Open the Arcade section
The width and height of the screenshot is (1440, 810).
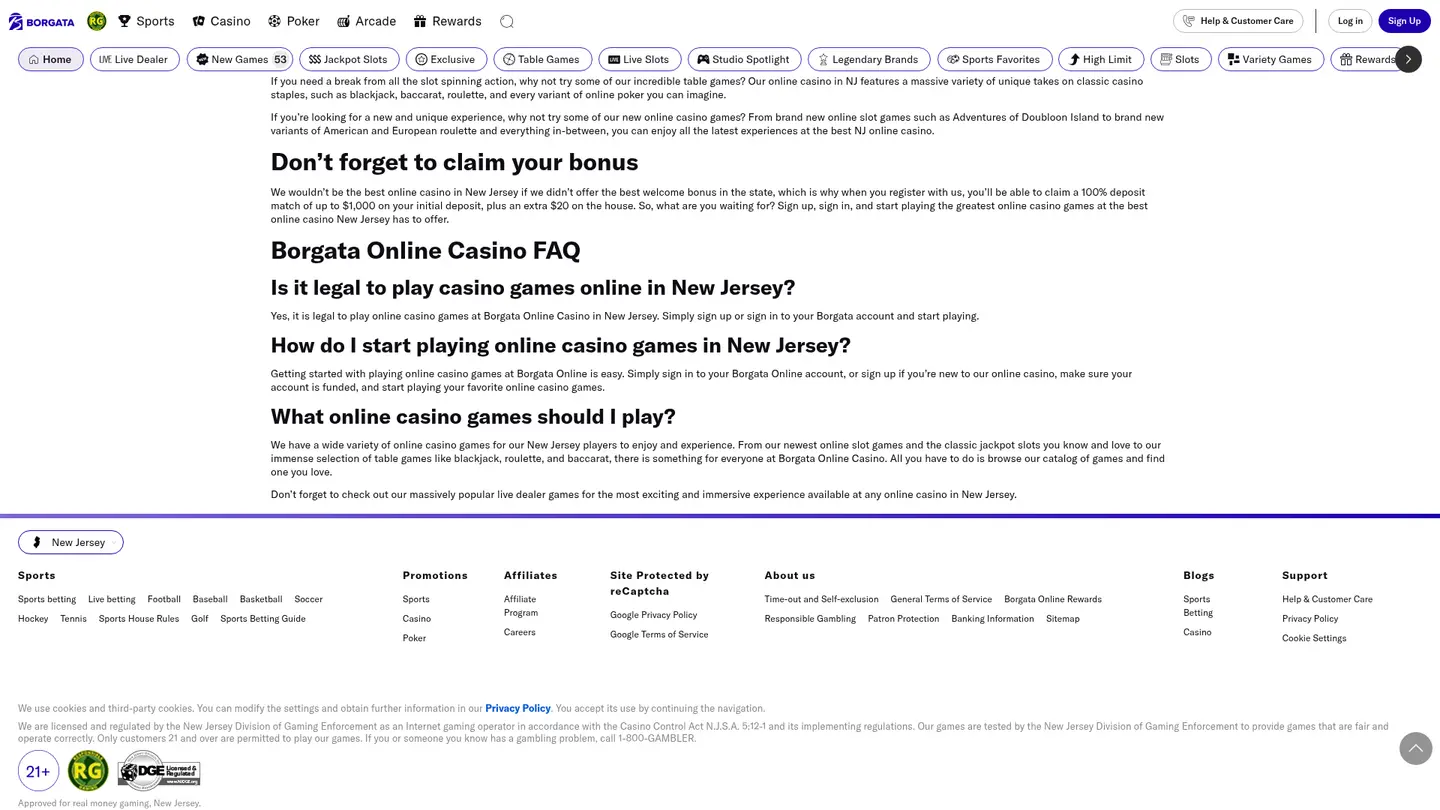366,21
